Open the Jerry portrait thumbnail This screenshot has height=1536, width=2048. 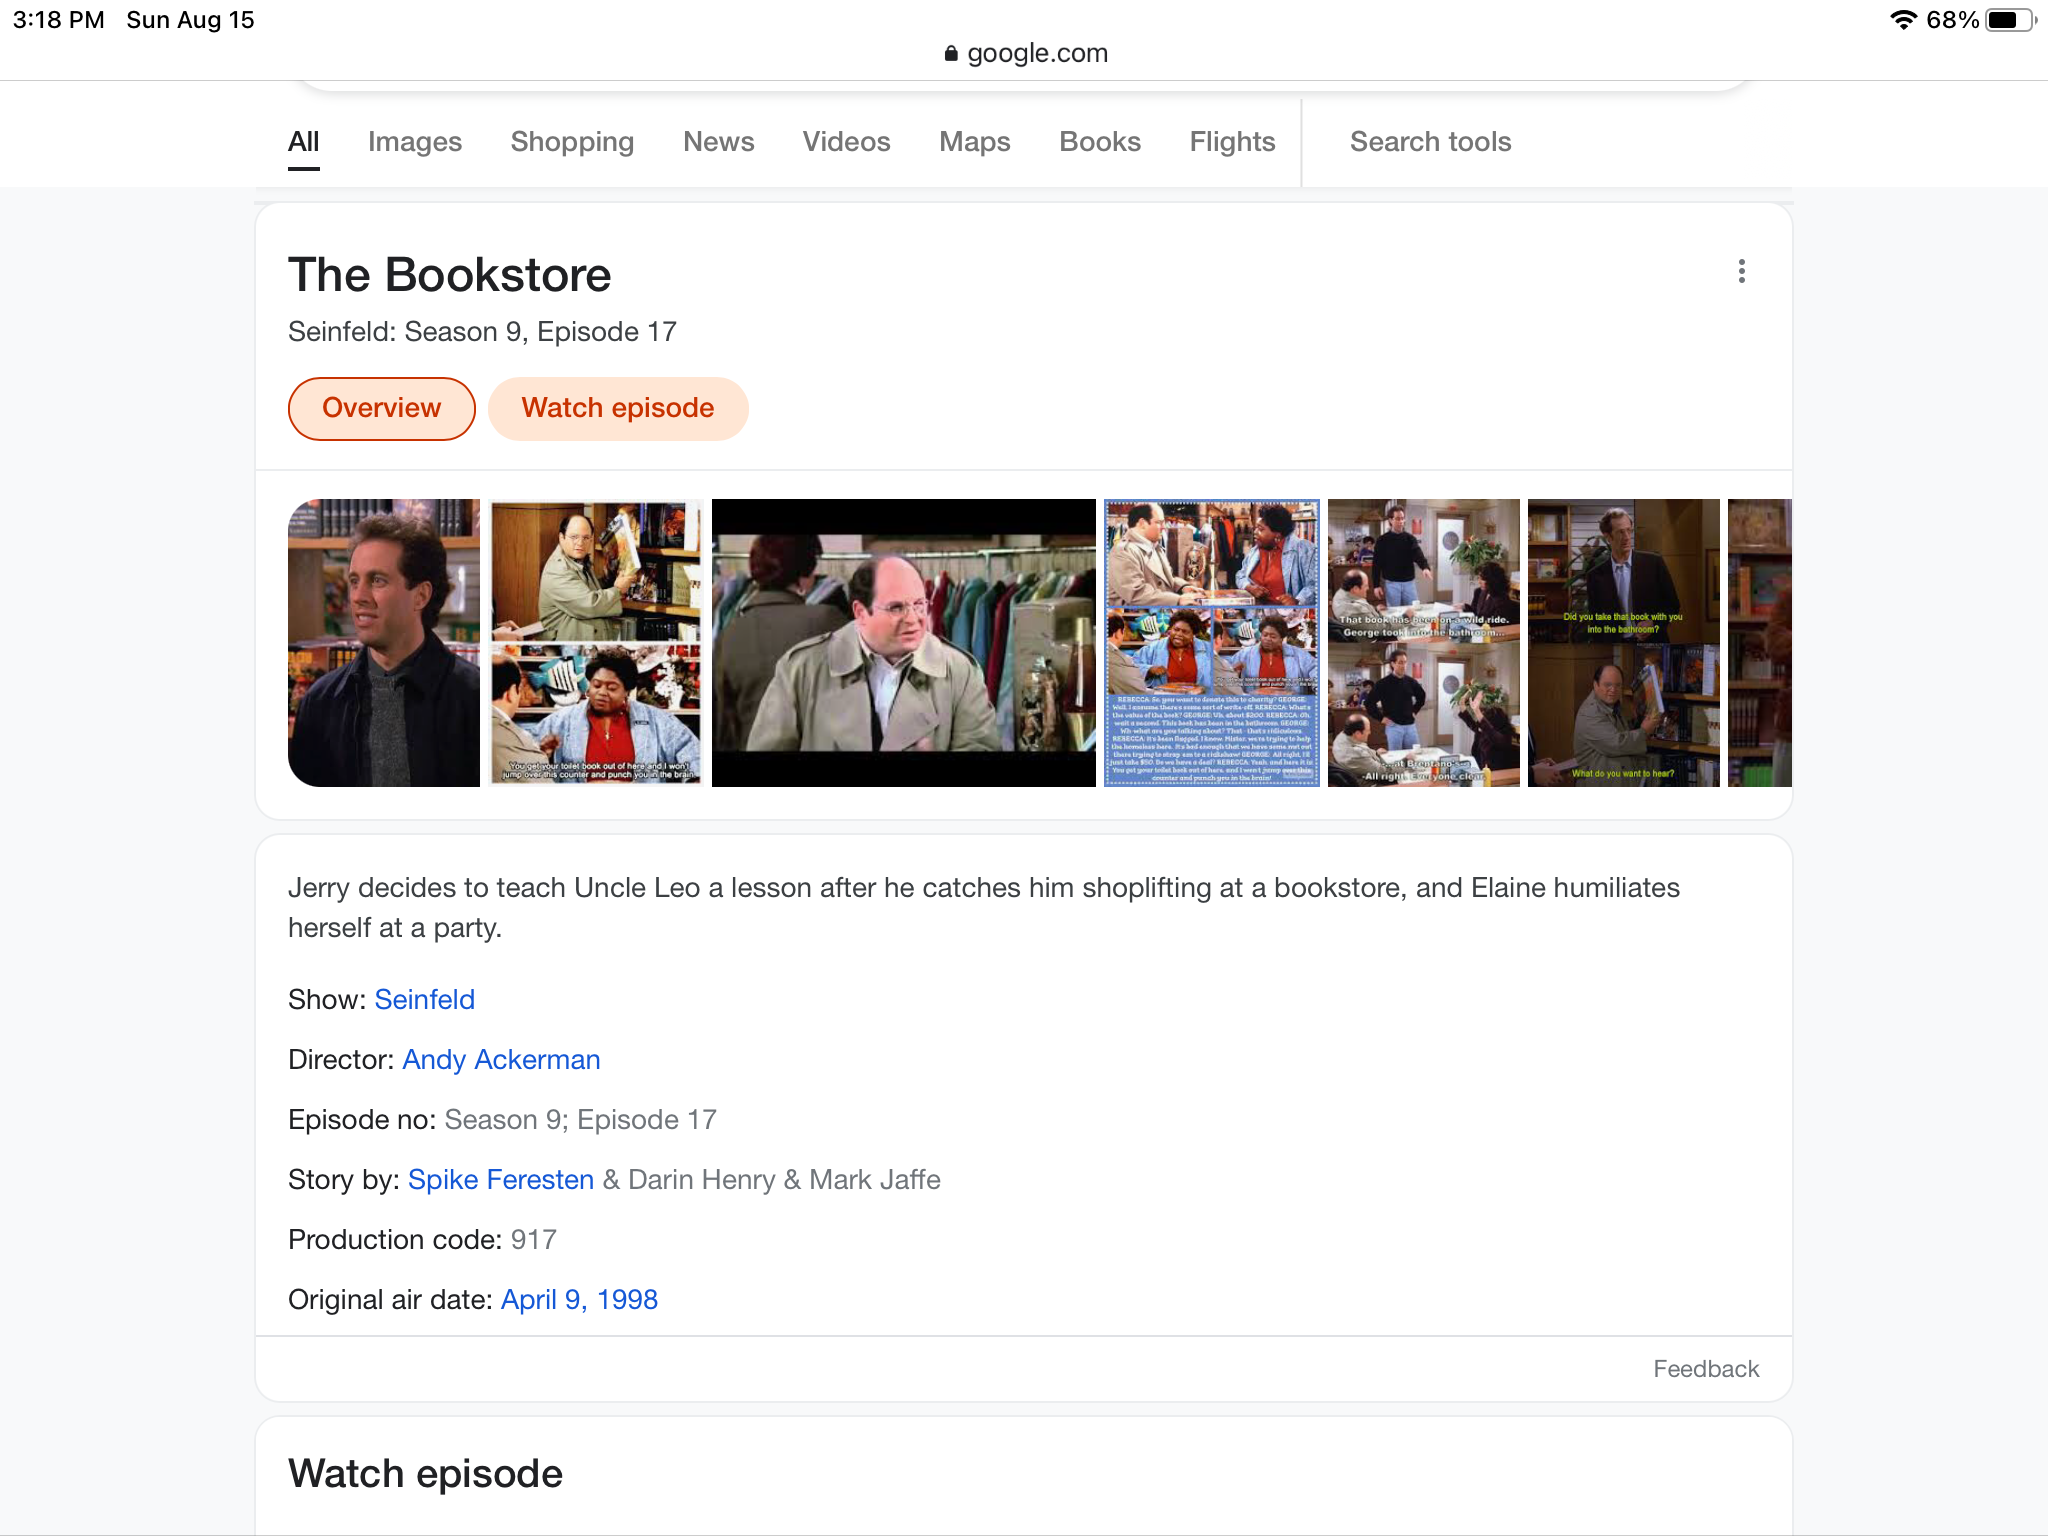click(384, 643)
